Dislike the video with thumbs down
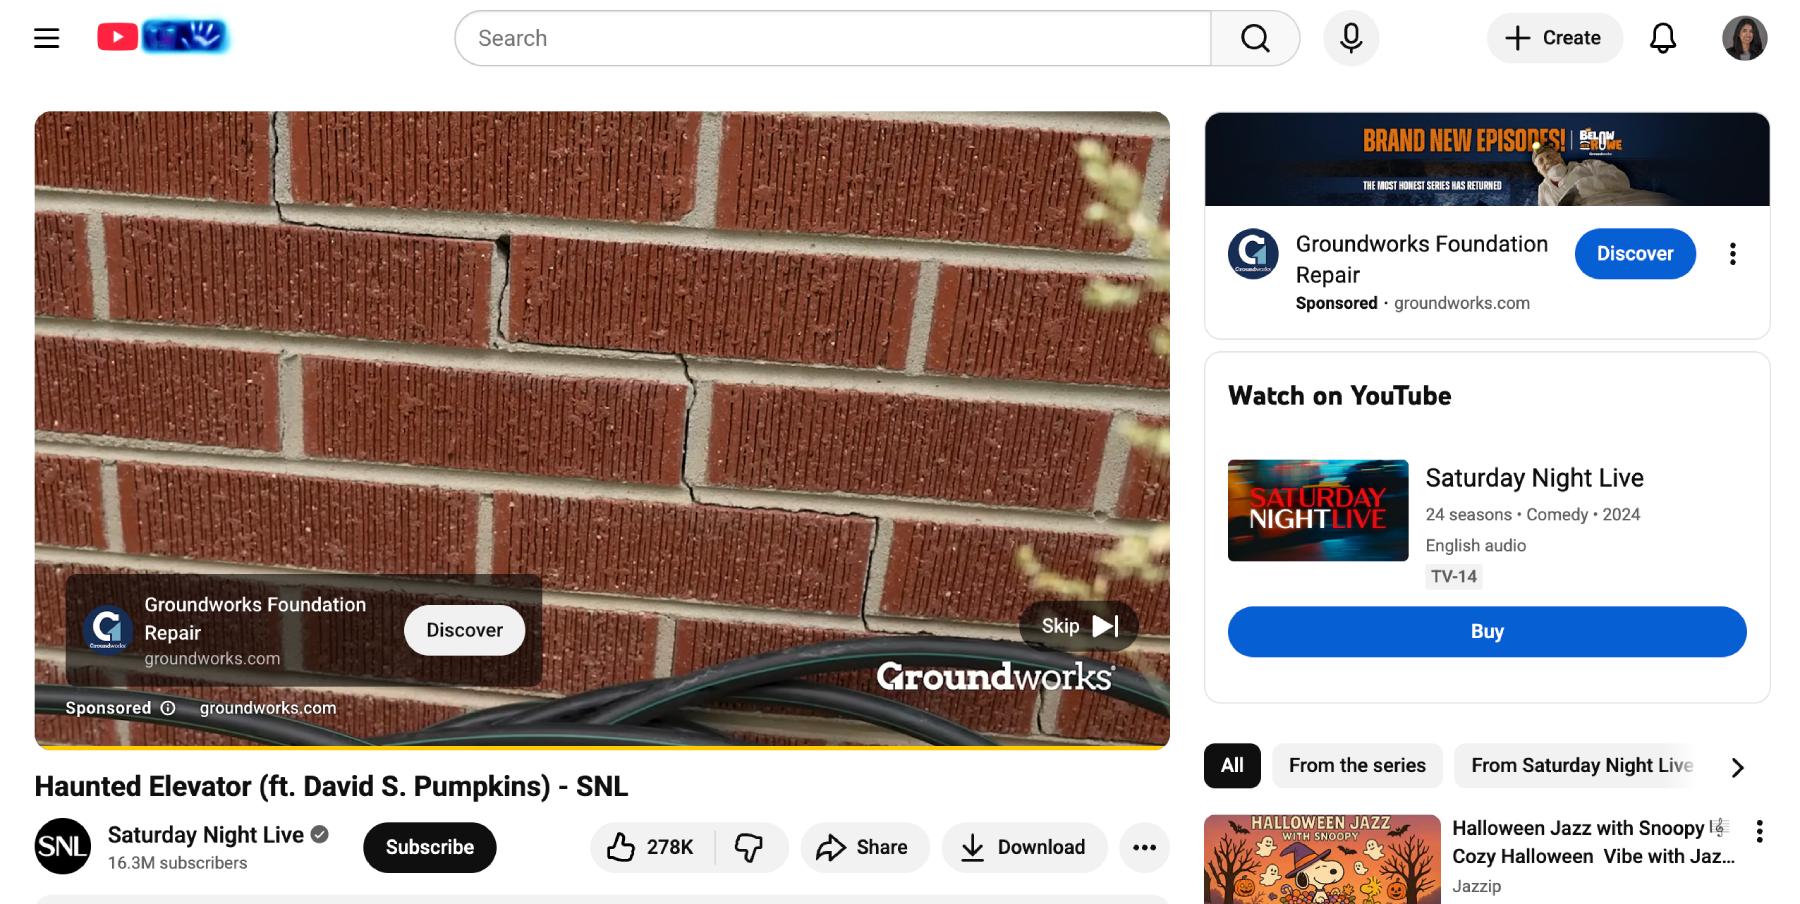The width and height of the screenshot is (1800, 904). (749, 847)
